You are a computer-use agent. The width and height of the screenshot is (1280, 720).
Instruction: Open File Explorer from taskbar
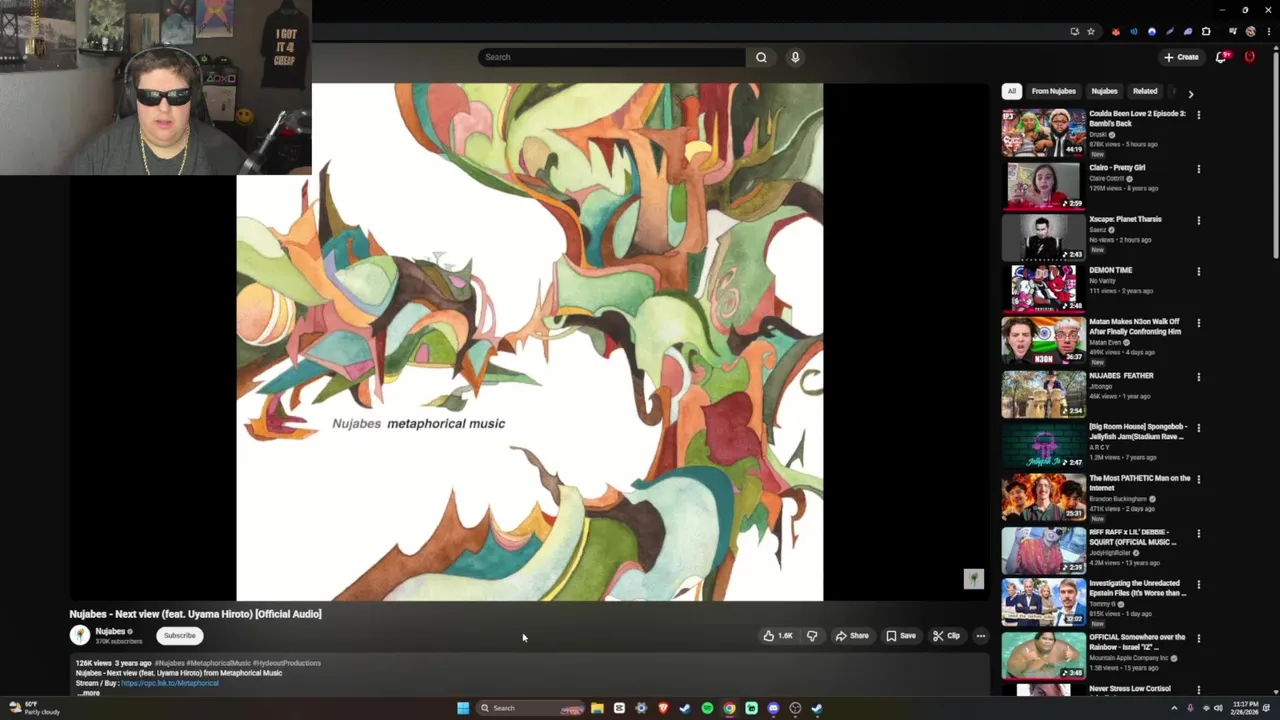(x=597, y=708)
